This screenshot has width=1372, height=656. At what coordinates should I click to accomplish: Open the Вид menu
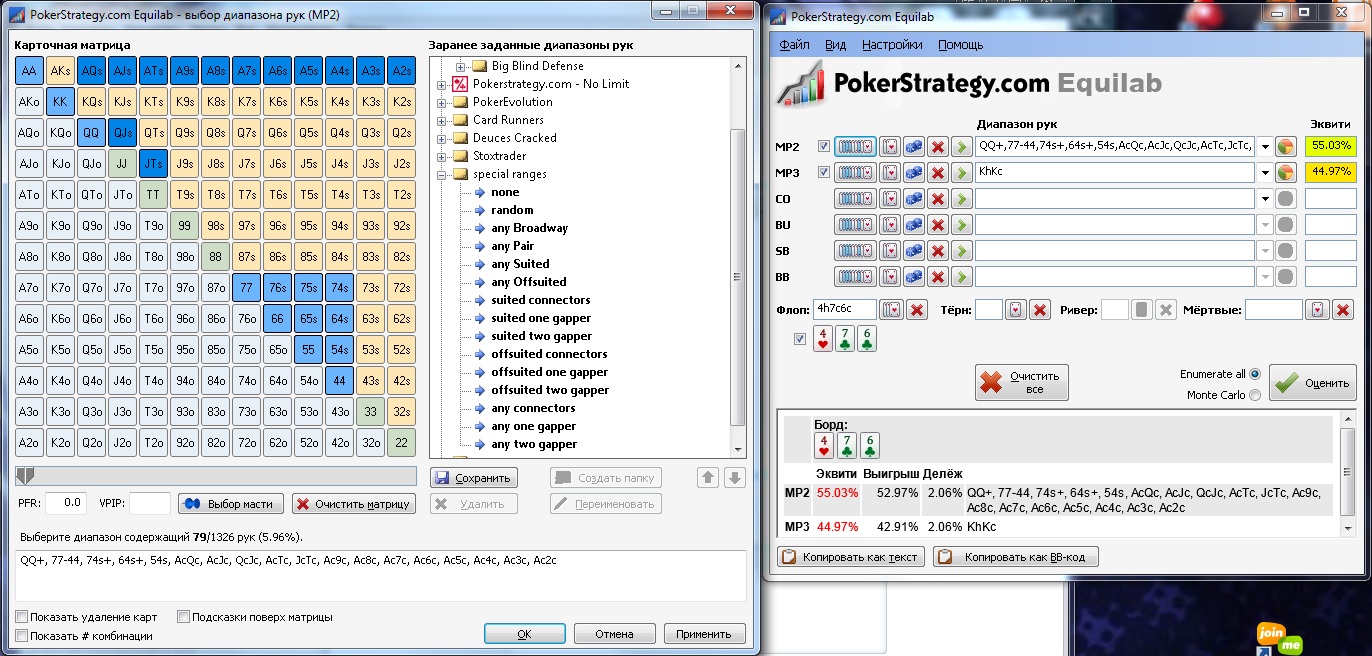coord(836,45)
